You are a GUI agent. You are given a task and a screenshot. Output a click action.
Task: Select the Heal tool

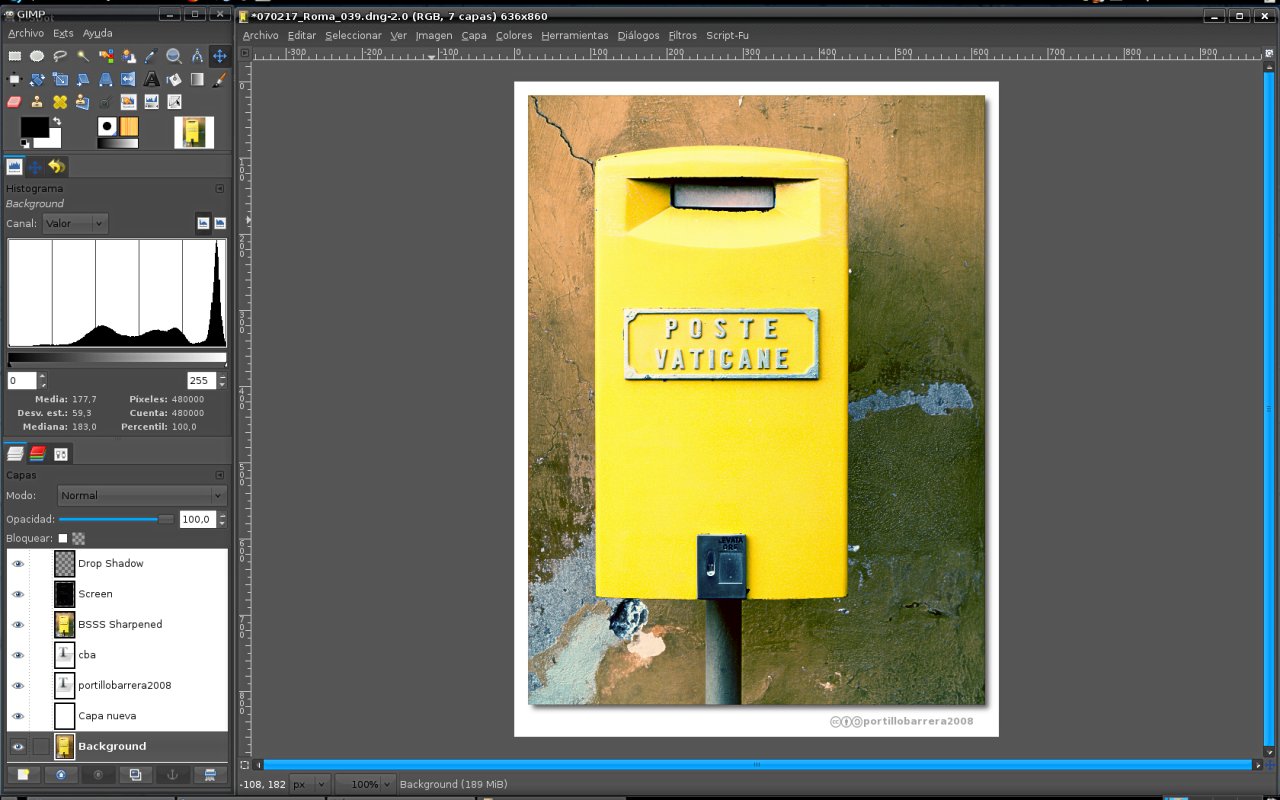pos(60,102)
